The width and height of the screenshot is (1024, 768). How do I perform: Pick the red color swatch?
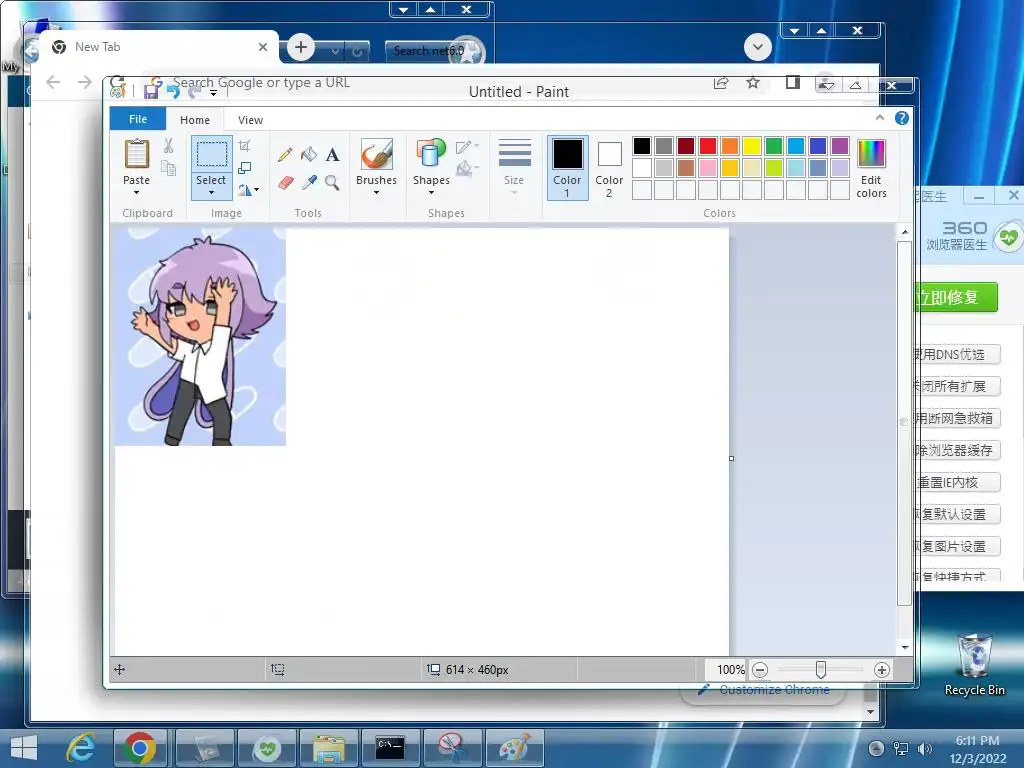708,146
